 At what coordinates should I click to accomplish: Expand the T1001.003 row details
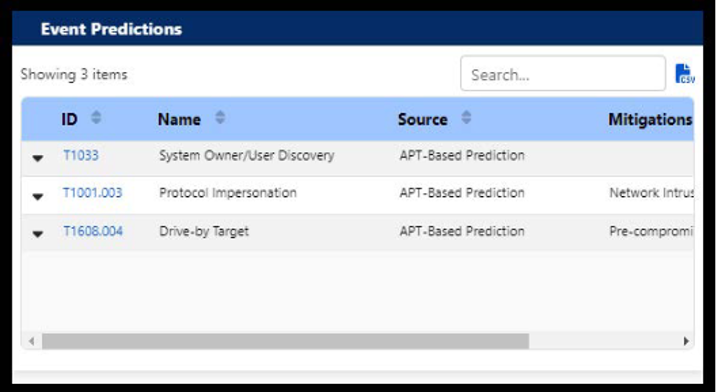click(38, 197)
